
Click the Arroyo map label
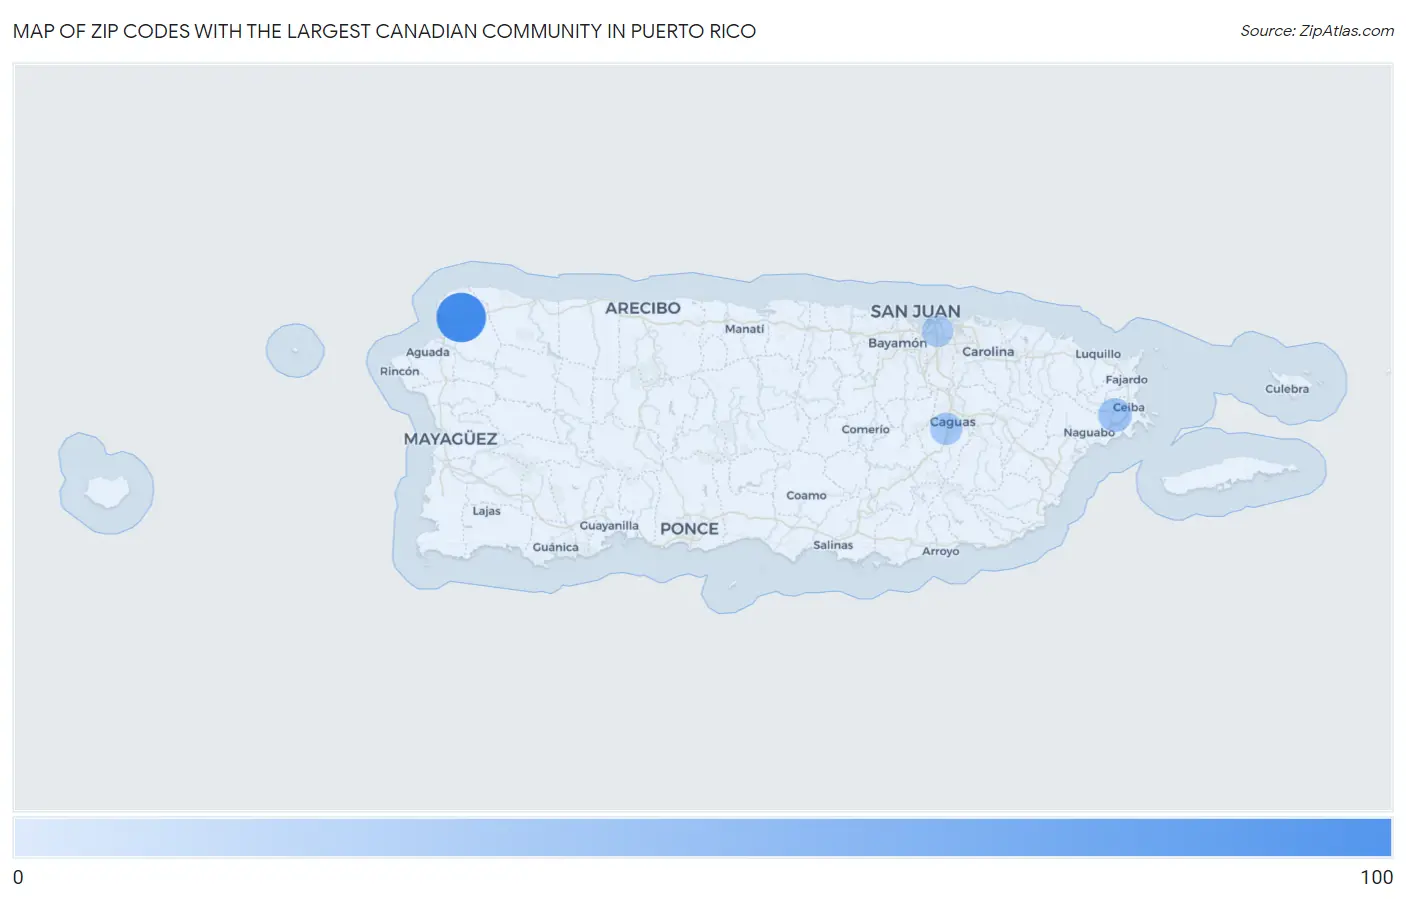pyautogui.click(x=940, y=551)
